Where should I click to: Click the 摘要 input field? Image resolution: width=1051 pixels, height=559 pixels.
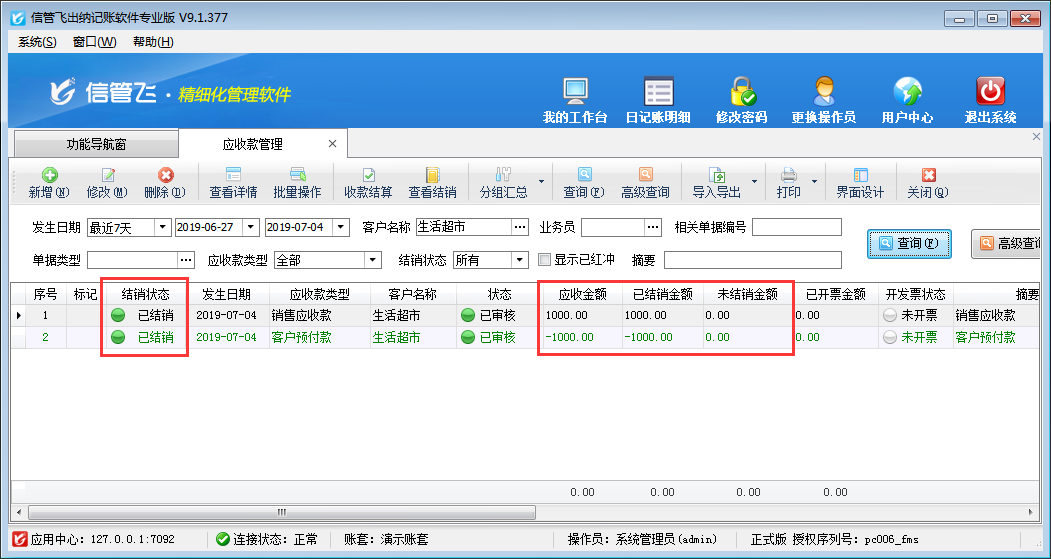click(752, 260)
